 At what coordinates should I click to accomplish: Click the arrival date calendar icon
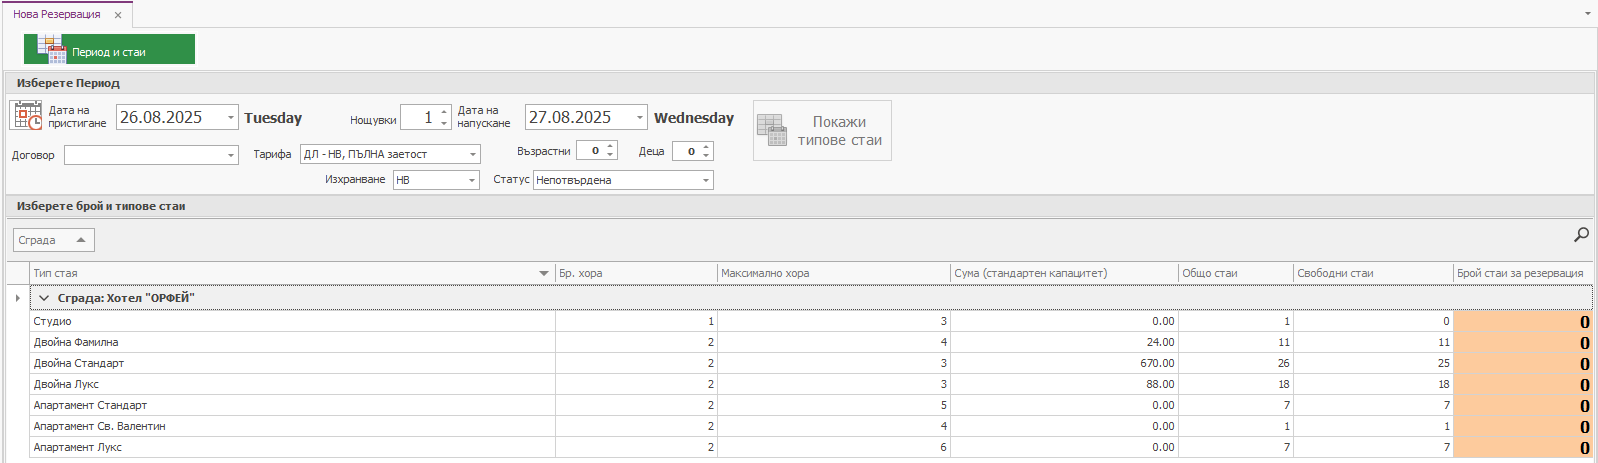point(27,116)
